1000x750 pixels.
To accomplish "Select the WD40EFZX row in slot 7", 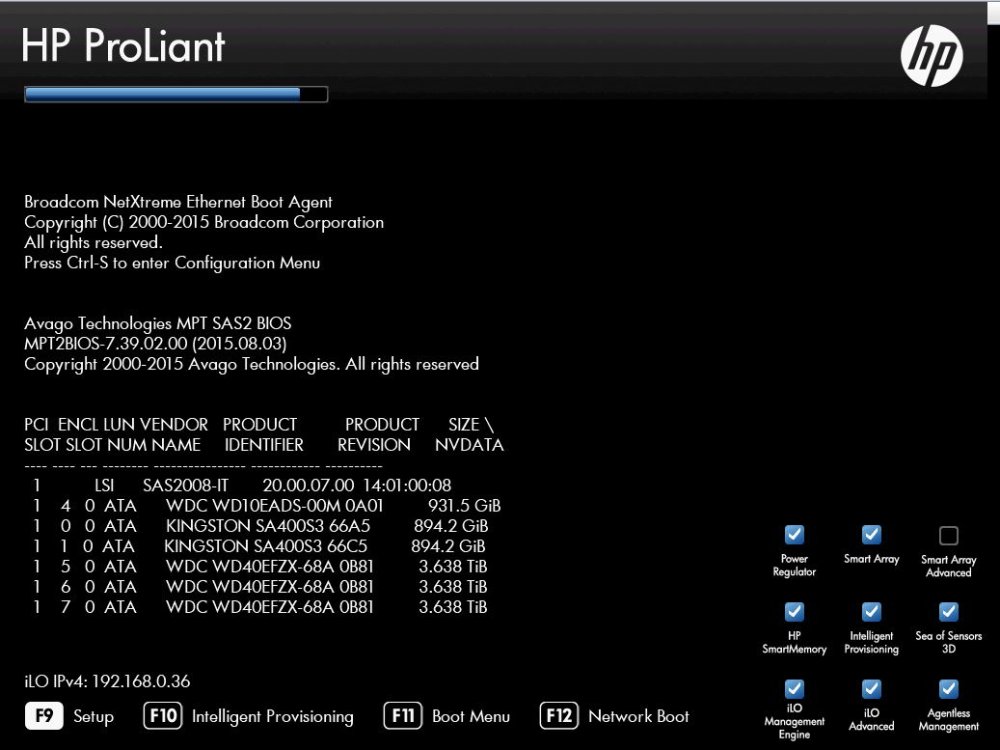I will pos(260,607).
